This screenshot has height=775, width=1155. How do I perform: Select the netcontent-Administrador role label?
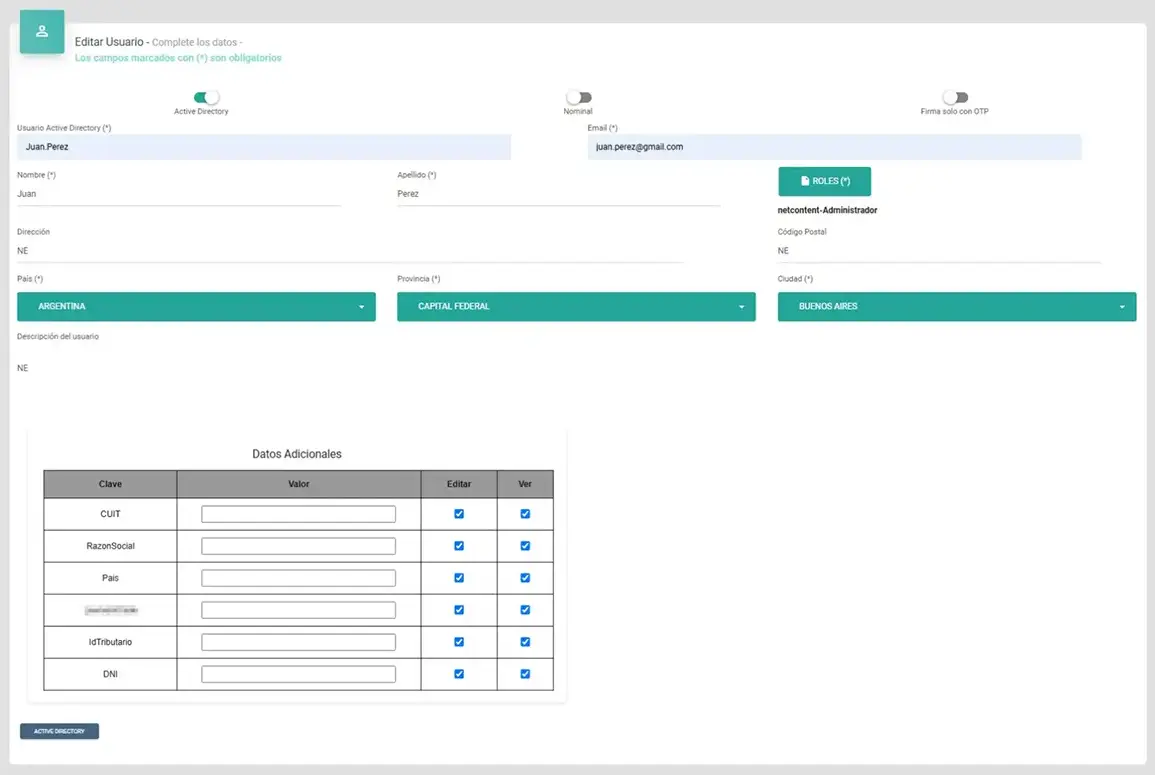tap(828, 210)
